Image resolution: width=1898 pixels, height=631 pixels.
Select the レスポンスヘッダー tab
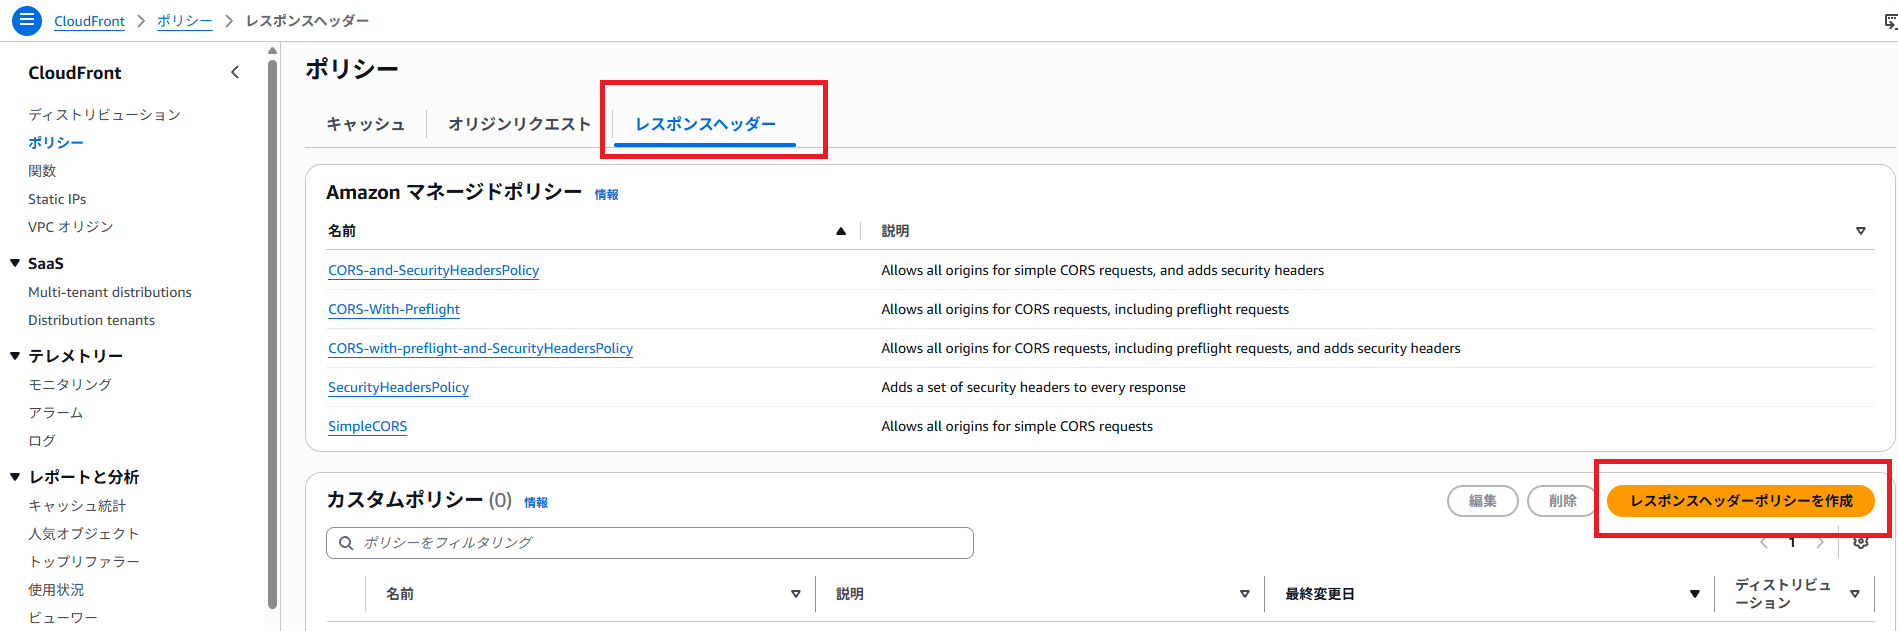705,124
